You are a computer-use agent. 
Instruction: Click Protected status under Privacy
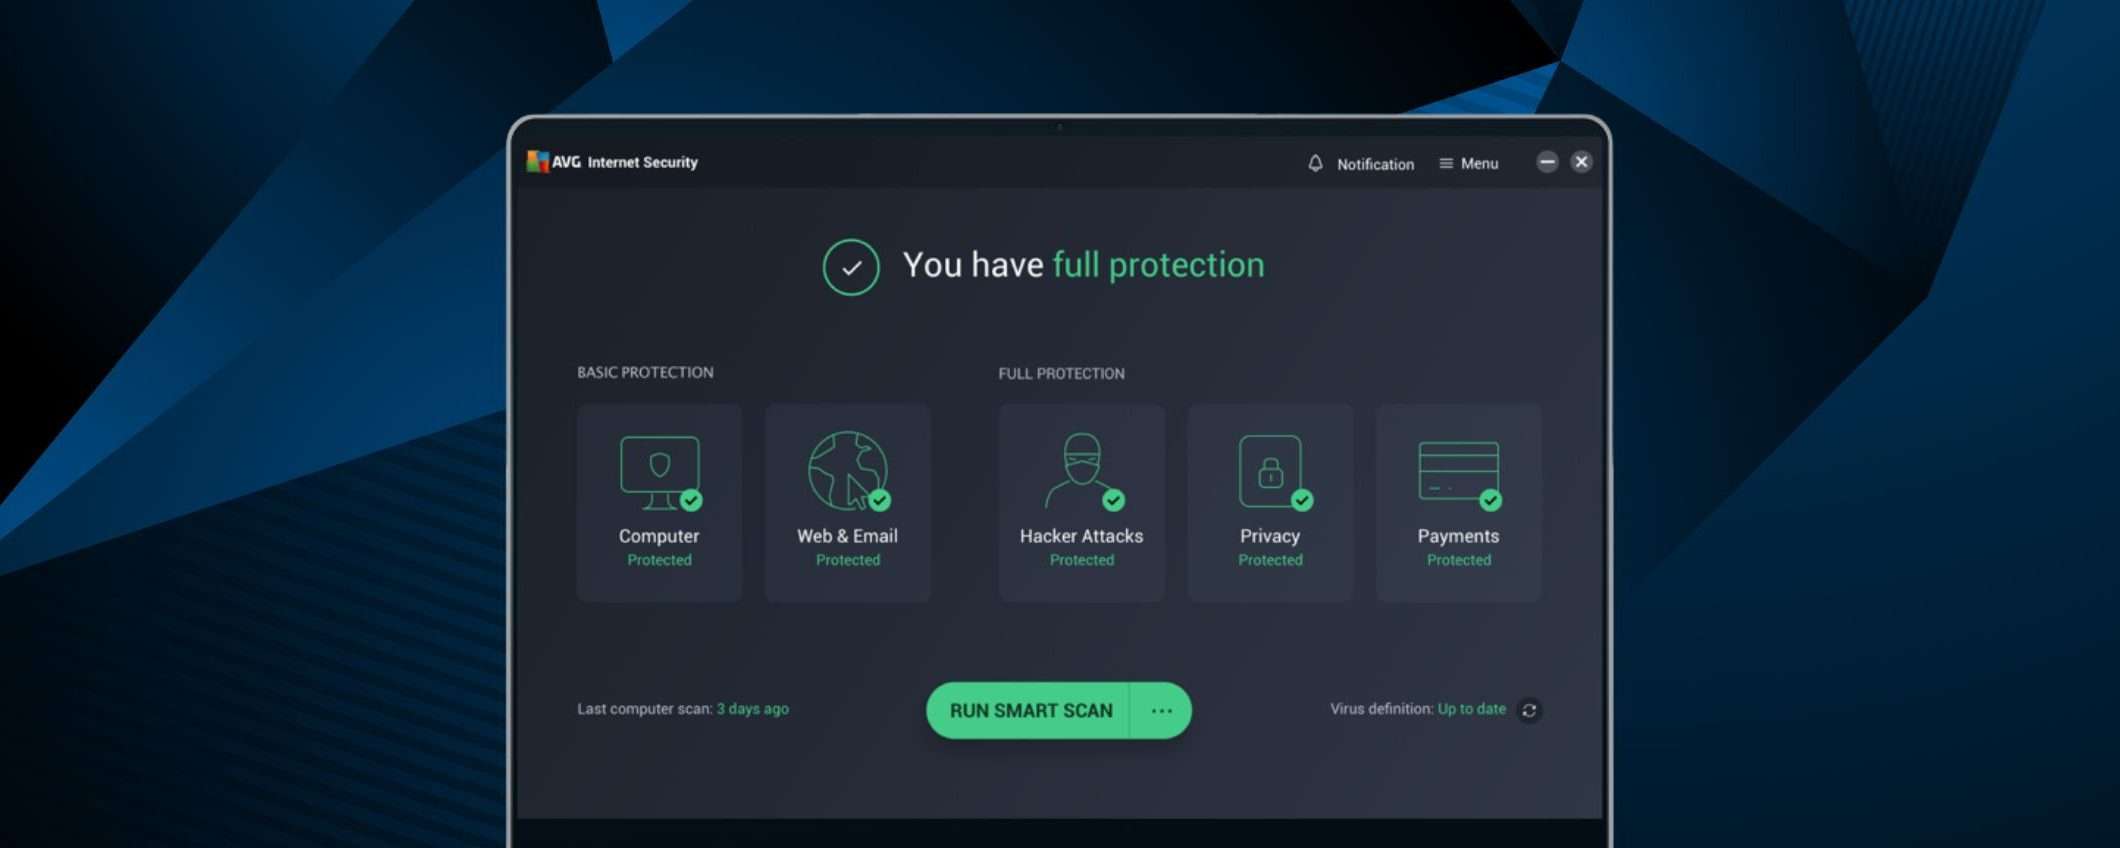coord(1270,560)
